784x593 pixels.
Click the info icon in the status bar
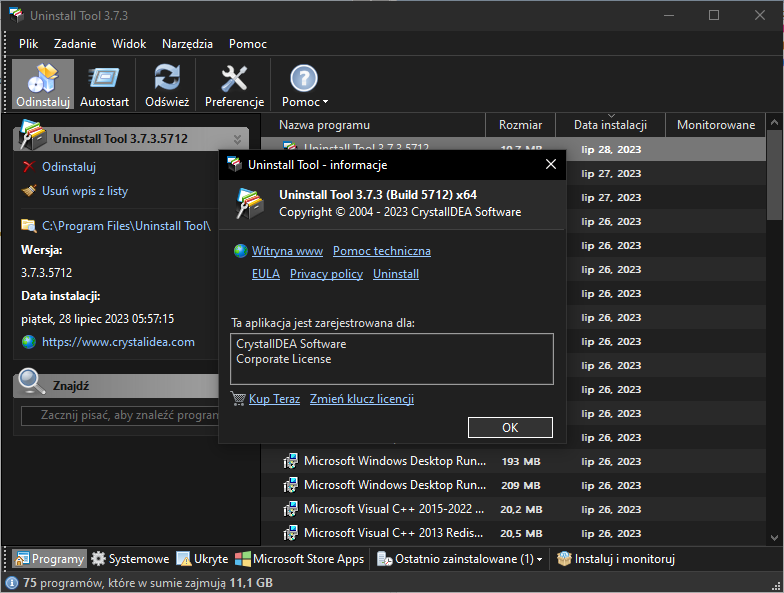click(x=12, y=583)
